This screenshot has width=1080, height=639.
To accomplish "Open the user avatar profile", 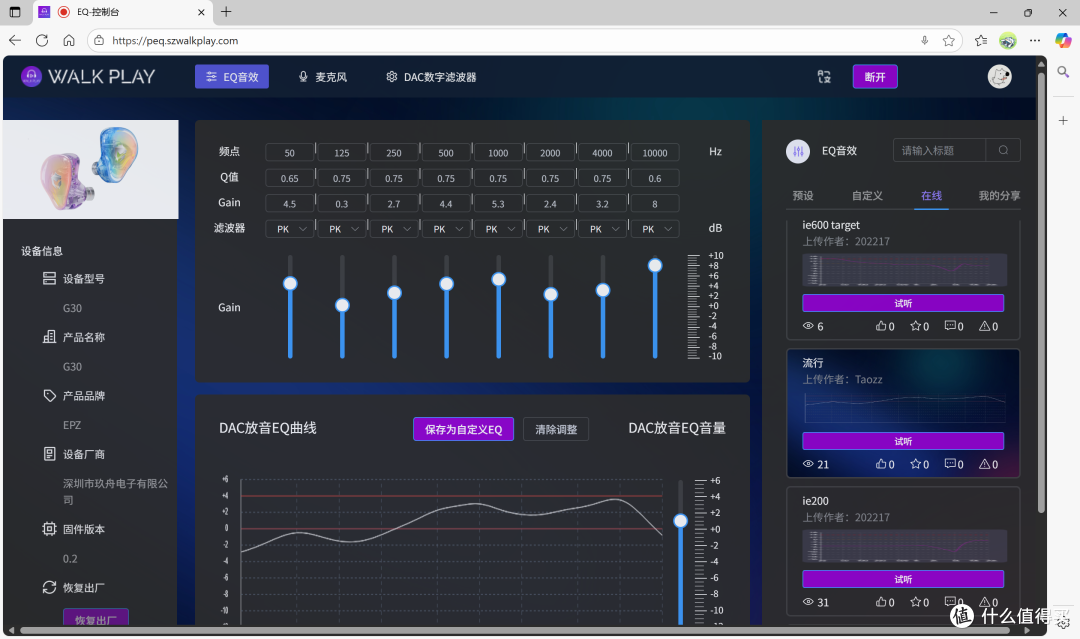I will tap(999, 76).
